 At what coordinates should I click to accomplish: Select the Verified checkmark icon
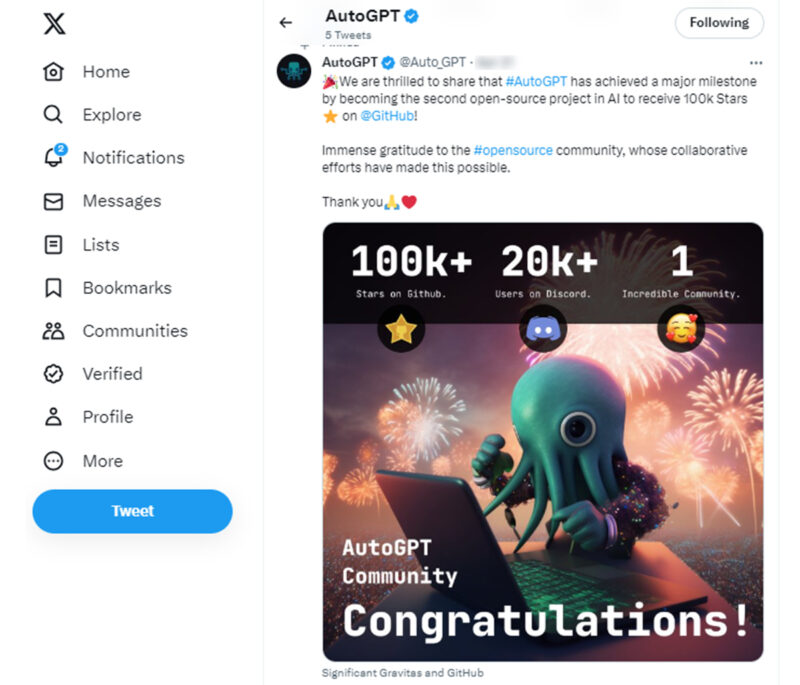[x=55, y=374]
